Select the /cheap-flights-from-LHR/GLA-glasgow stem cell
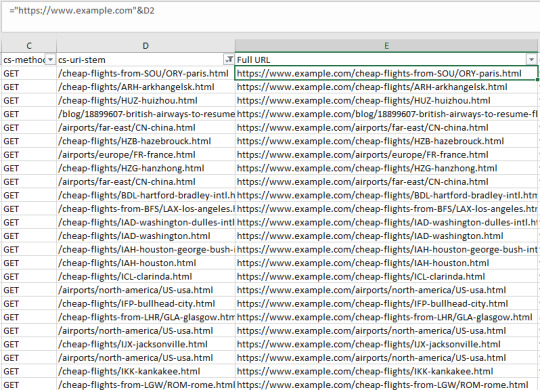This screenshot has height=390, width=540. [x=146, y=317]
